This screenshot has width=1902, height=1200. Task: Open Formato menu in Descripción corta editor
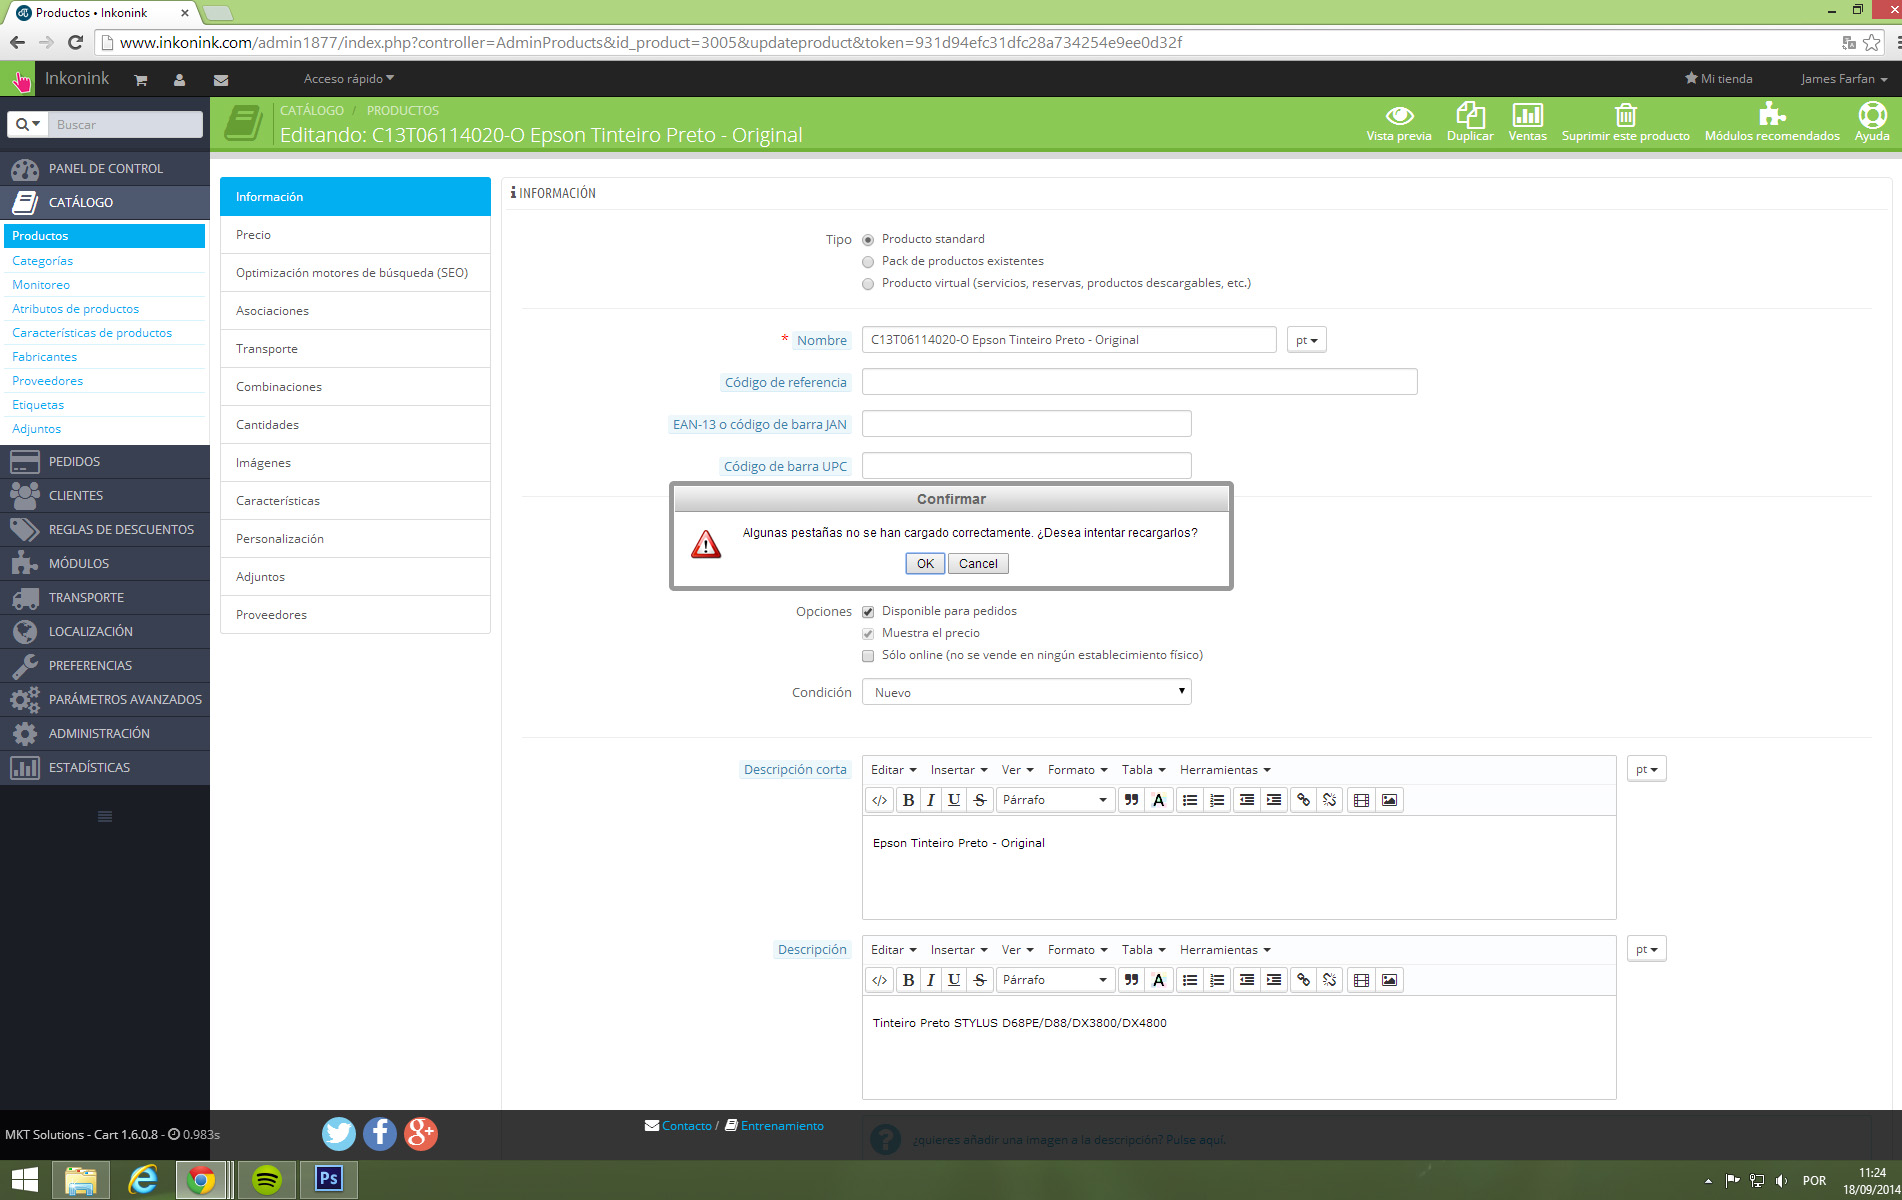click(x=1077, y=770)
